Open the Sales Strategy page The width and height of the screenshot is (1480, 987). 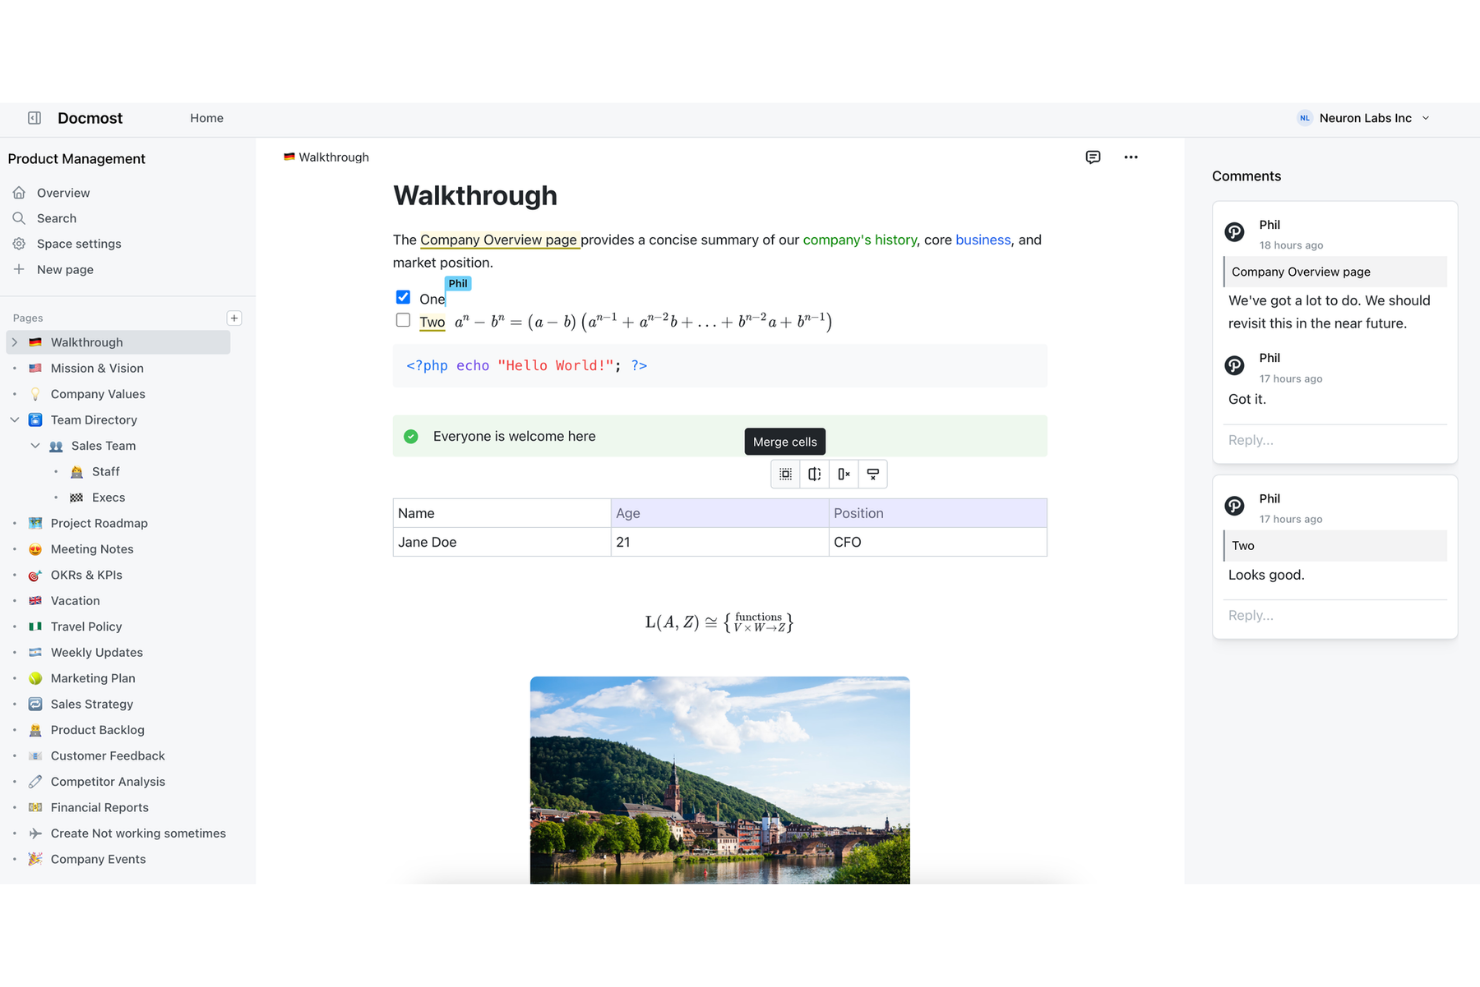pyautogui.click(x=92, y=704)
